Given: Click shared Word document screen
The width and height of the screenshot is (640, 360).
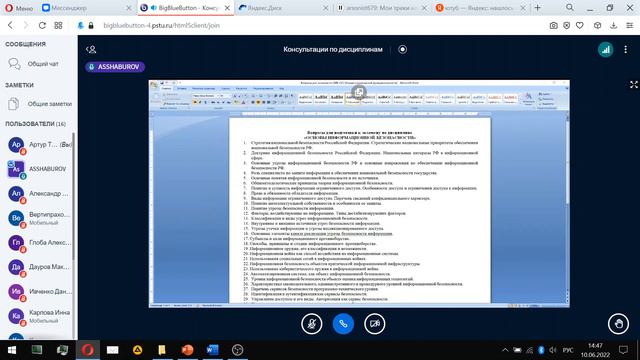Looking at the screenshot, I should point(359,193).
